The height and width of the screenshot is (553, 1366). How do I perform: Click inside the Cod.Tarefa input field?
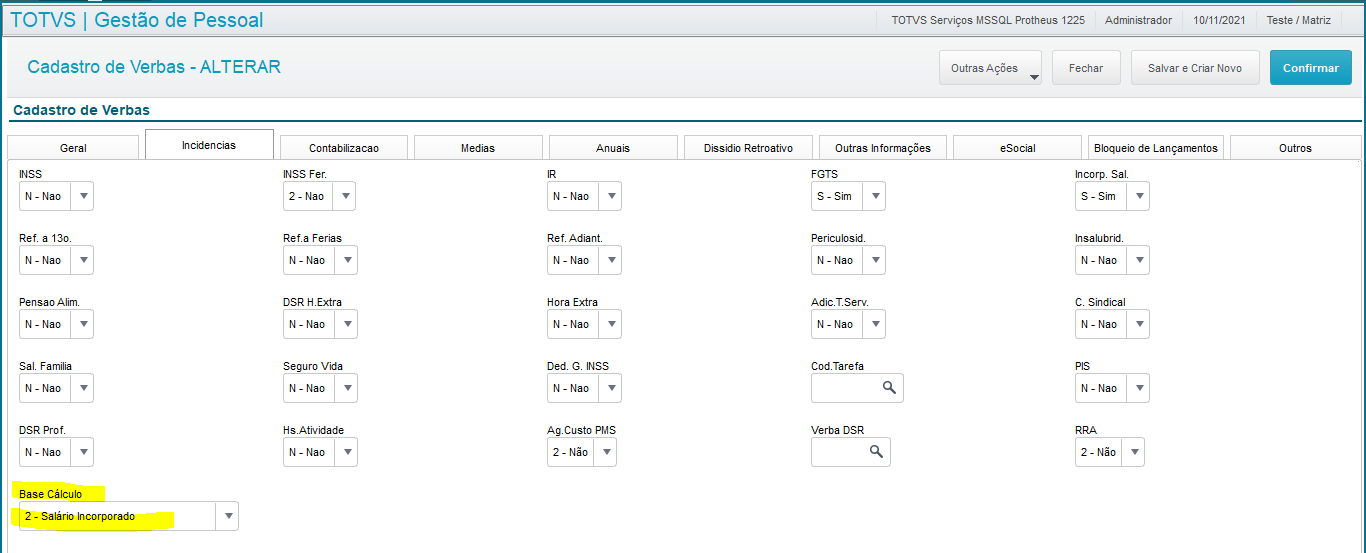click(857, 388)
